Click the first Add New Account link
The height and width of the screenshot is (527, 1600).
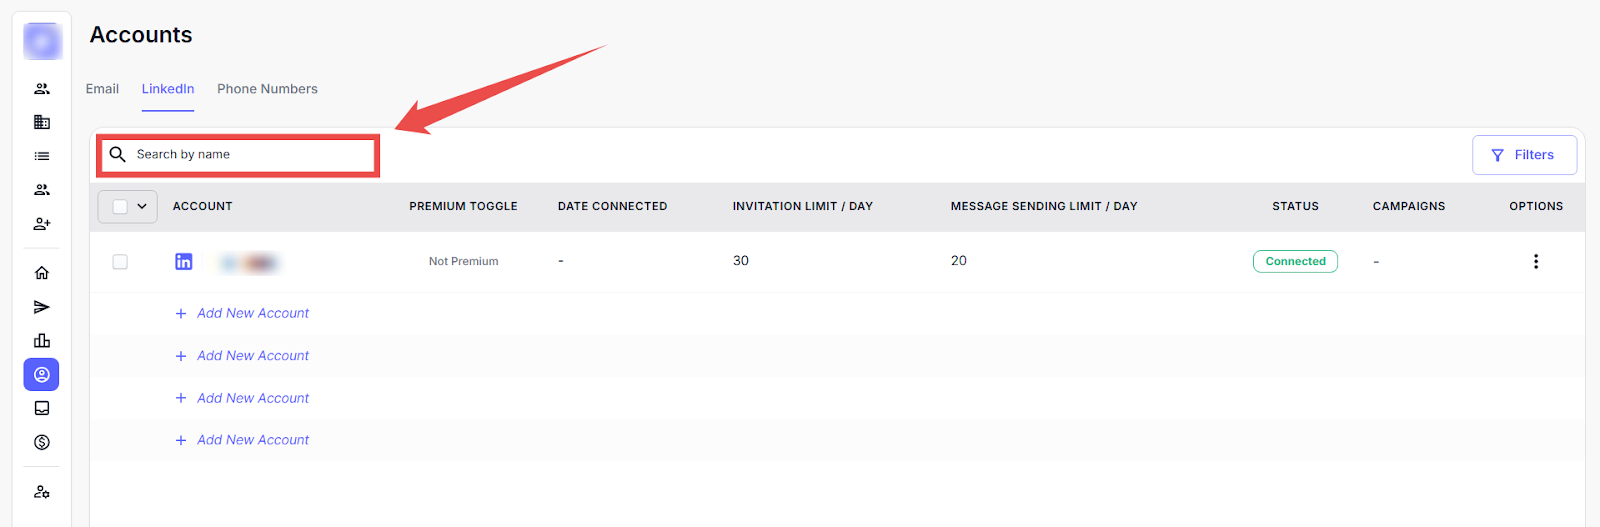(252, 314)
